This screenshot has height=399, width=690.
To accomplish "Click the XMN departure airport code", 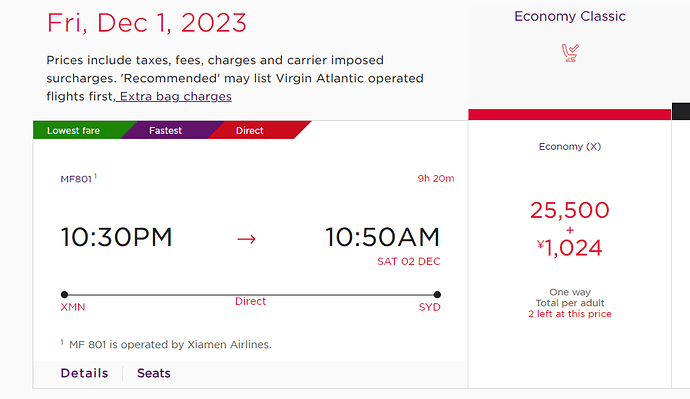I will pos(73,307).
